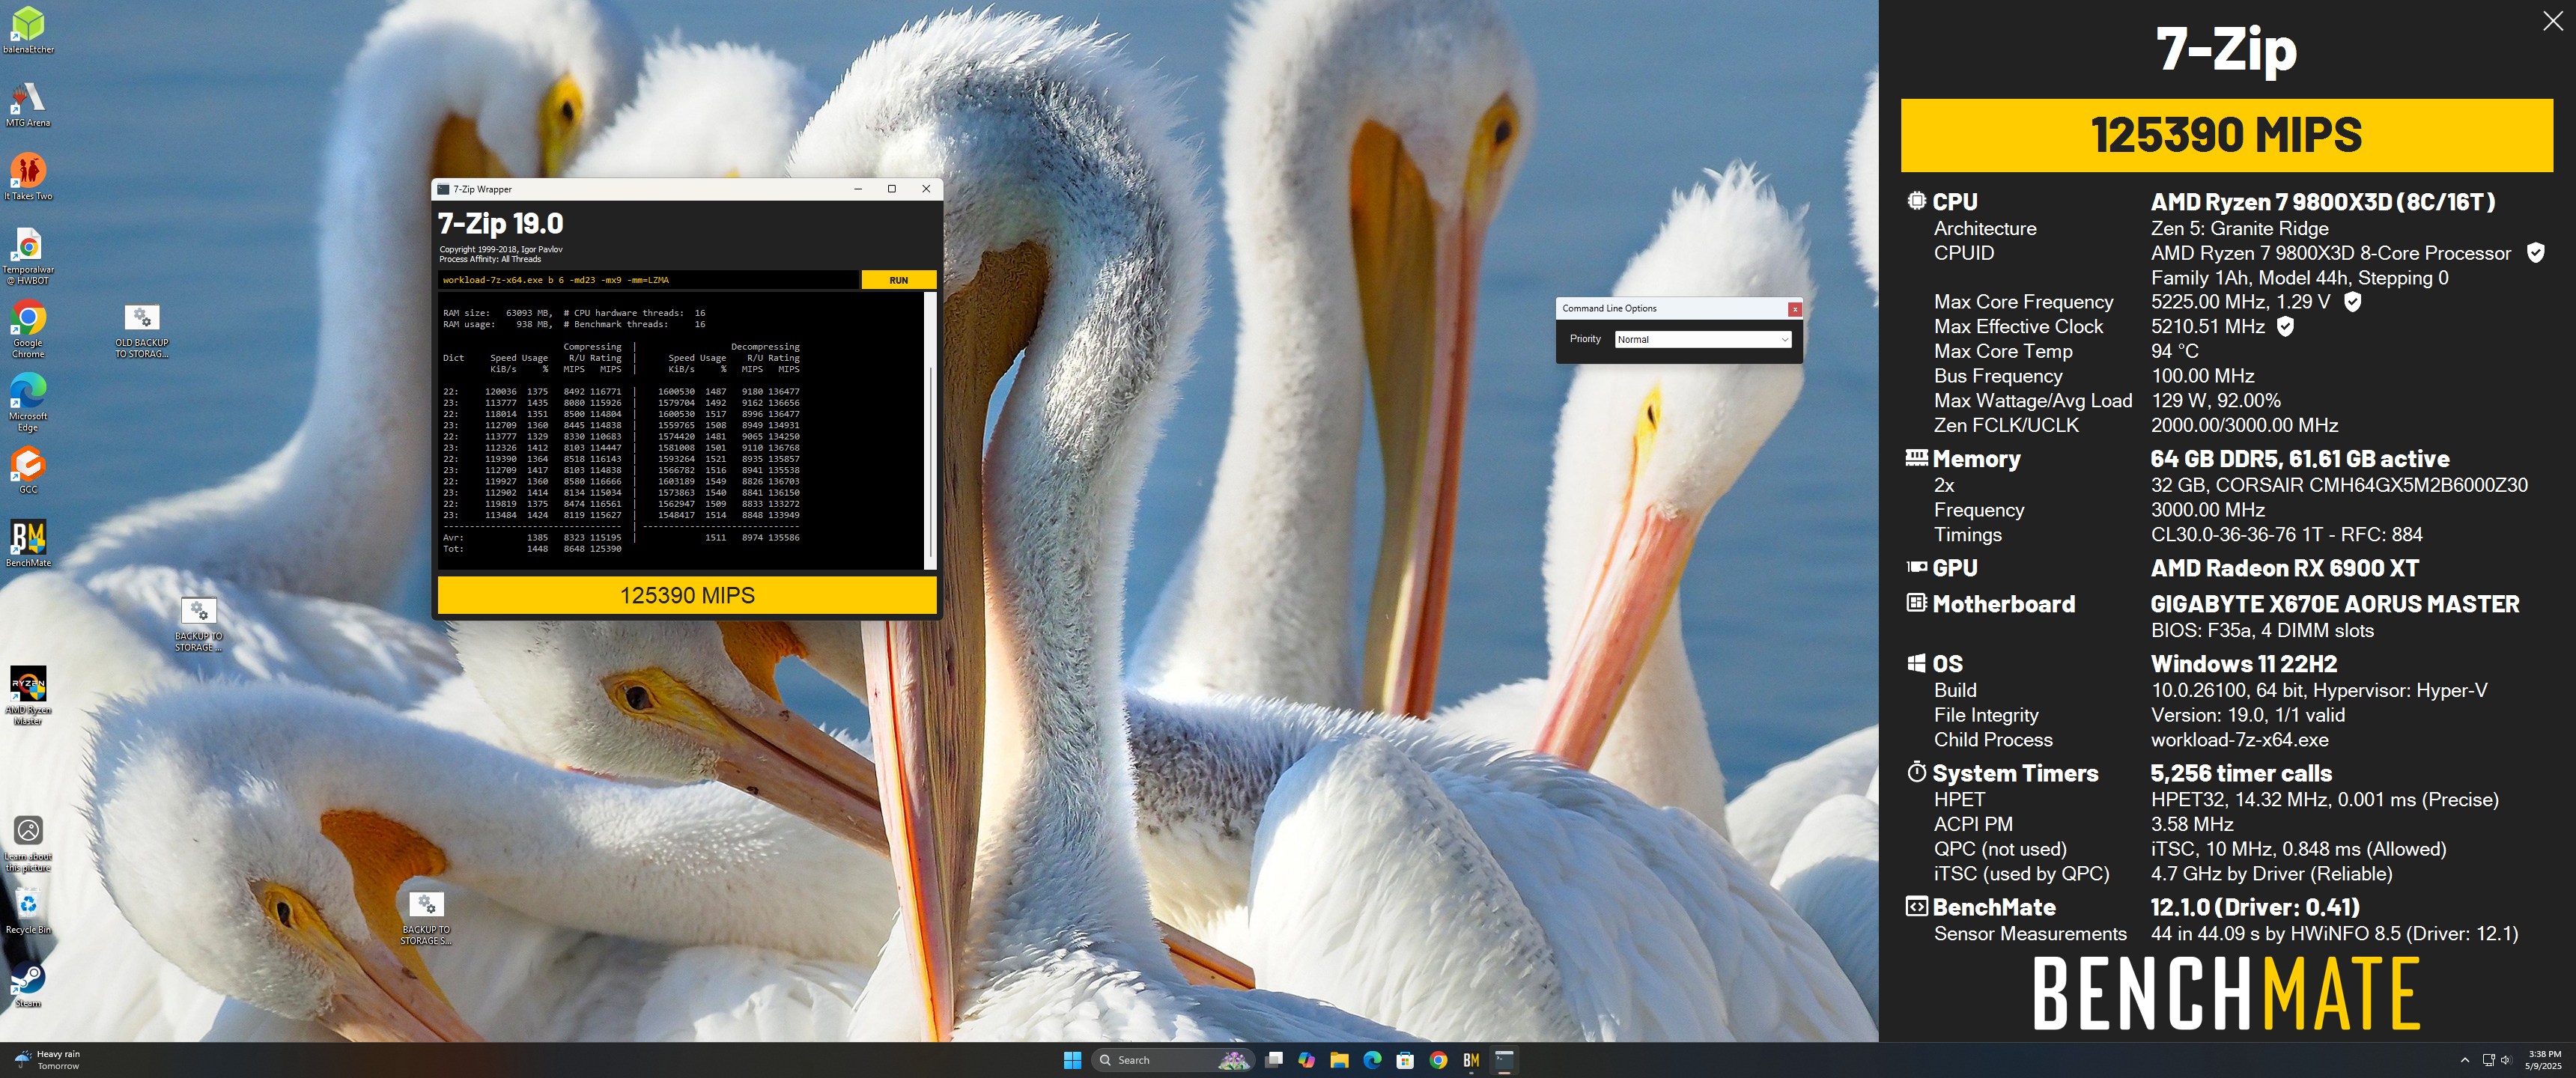Viewport: 2576px width, 1078px height.
Task: Close the Command Line Options dialog
Action: pos(1795,309)
